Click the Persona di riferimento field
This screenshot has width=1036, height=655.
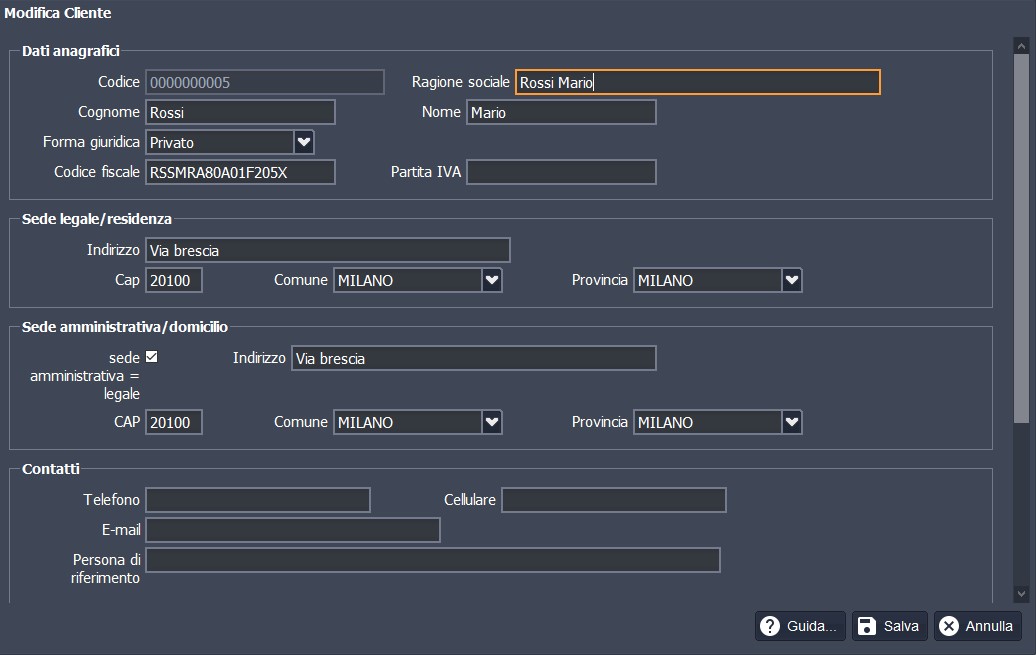pos(432,560)
